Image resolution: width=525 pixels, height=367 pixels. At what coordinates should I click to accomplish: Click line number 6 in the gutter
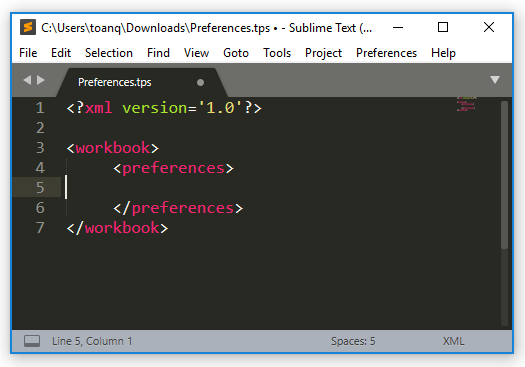(x=40, y=208)
